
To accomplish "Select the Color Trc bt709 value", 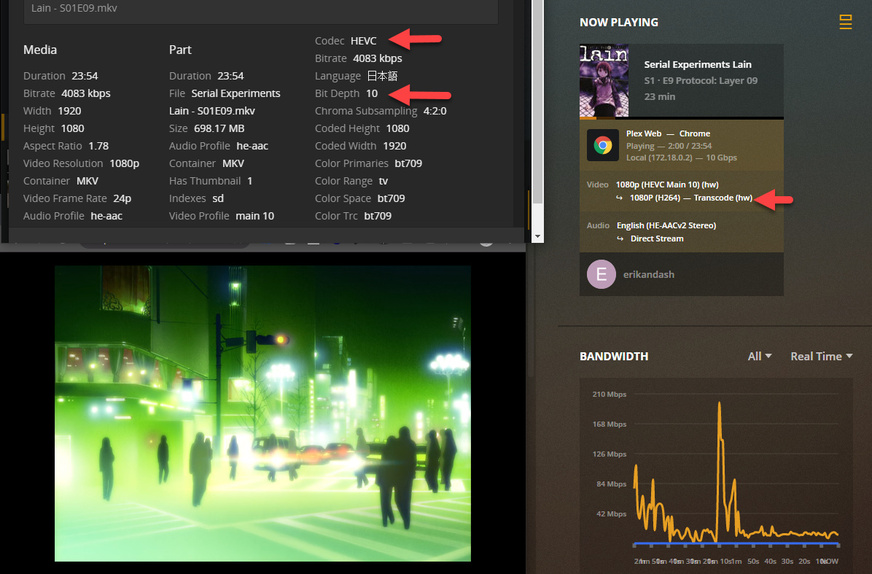I will coord(378,216).
